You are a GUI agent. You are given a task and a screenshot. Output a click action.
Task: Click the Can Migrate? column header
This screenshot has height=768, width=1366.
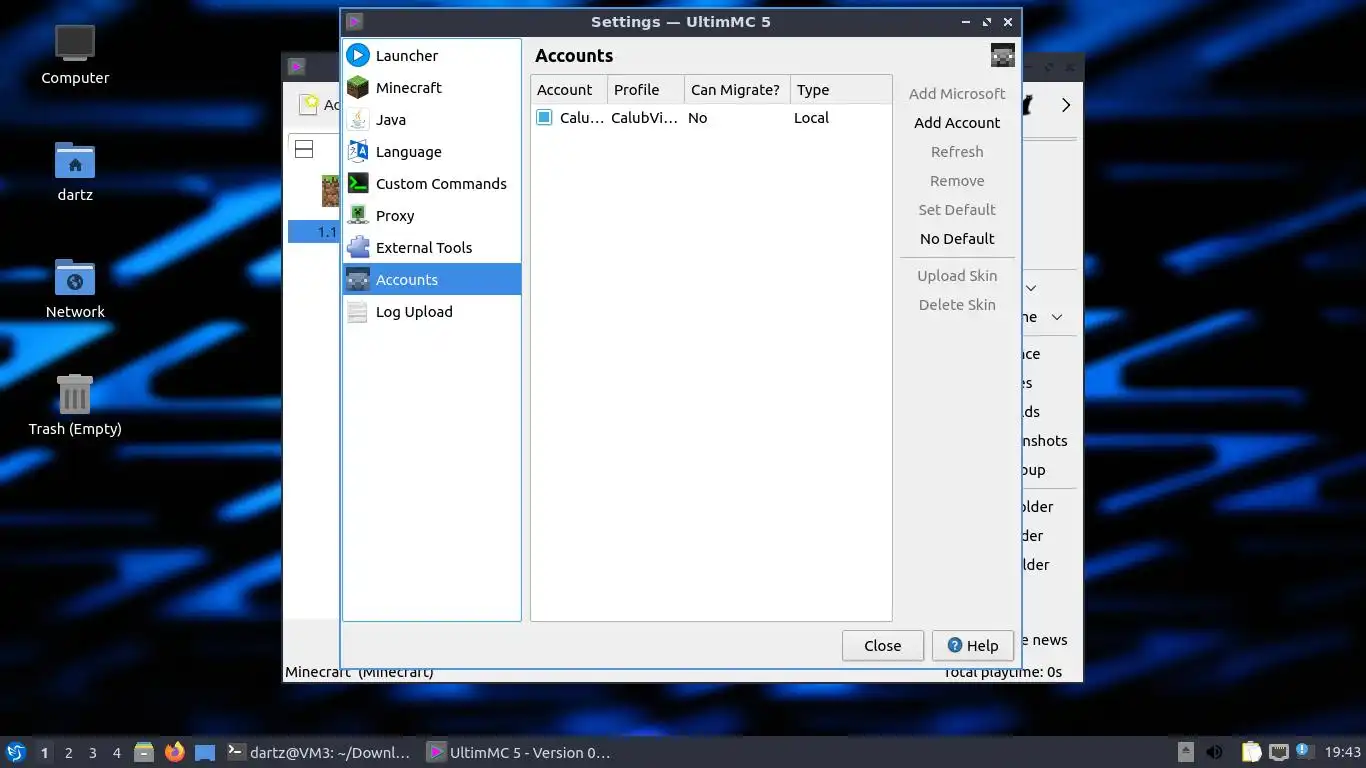click(x=737, y=90)
